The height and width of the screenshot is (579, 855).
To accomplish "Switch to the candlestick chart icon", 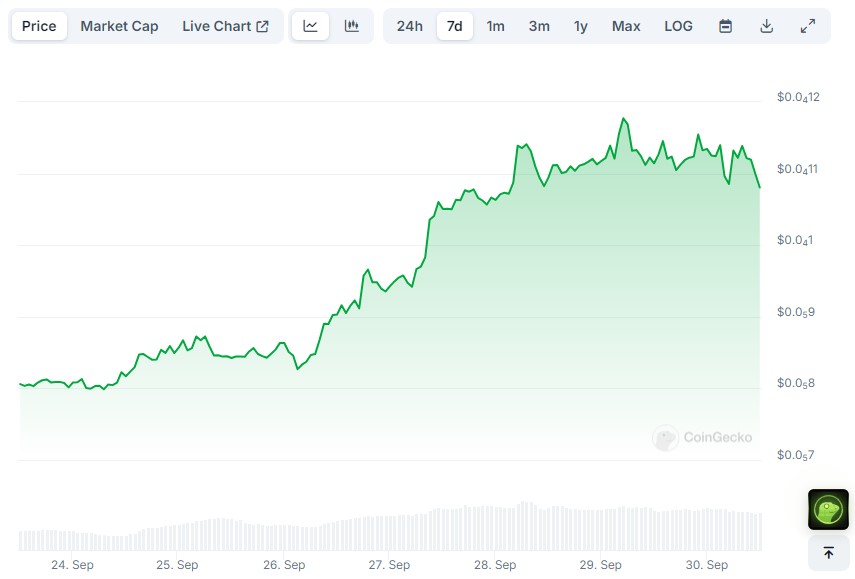I will pos(352,26).
